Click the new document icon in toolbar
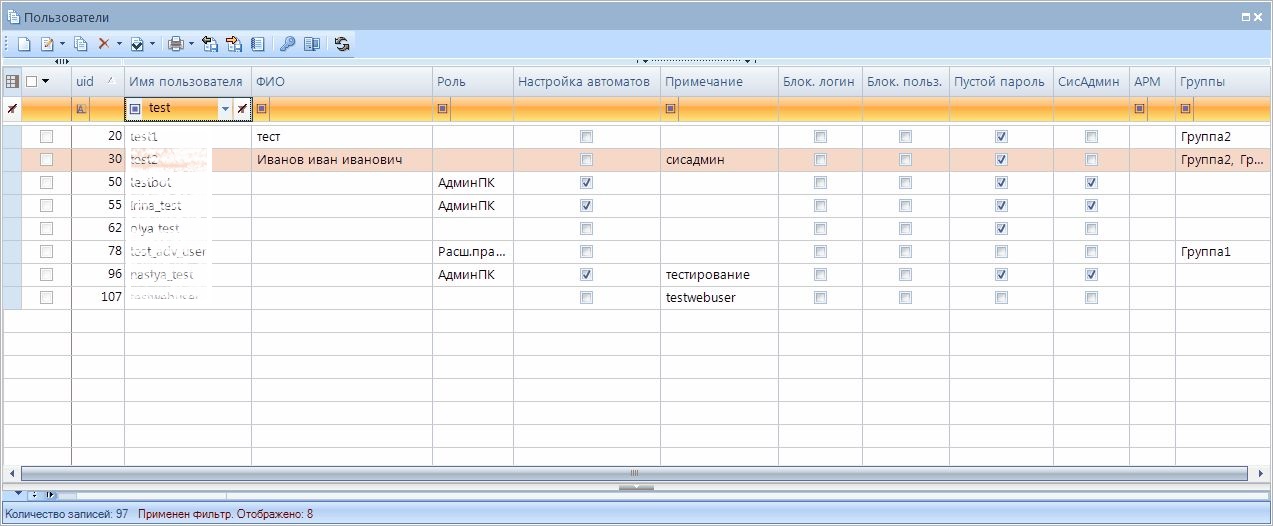 point(23,44)
